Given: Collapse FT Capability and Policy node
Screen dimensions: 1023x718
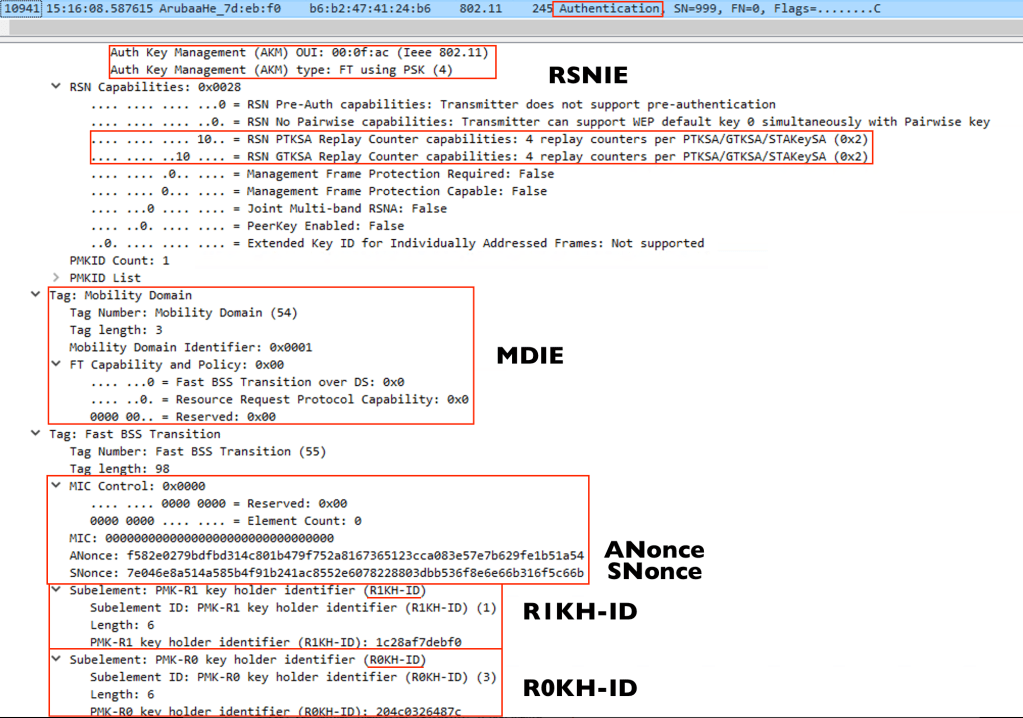Looking at the screenshot, I should point(56,364).
